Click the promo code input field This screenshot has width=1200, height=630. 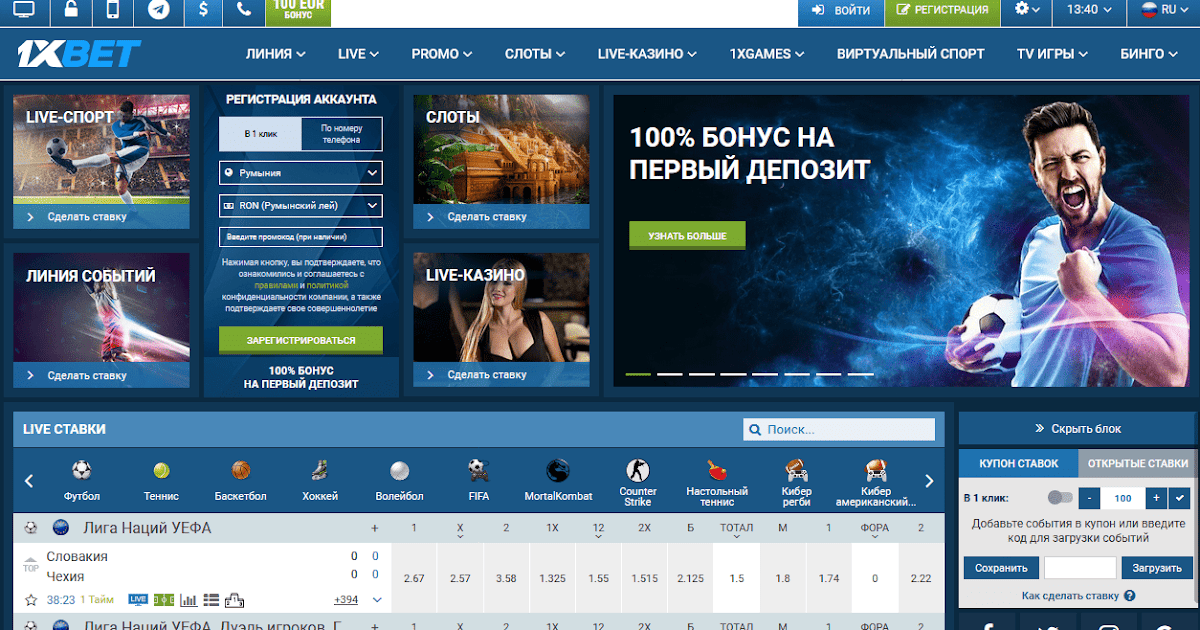(301, 237)
